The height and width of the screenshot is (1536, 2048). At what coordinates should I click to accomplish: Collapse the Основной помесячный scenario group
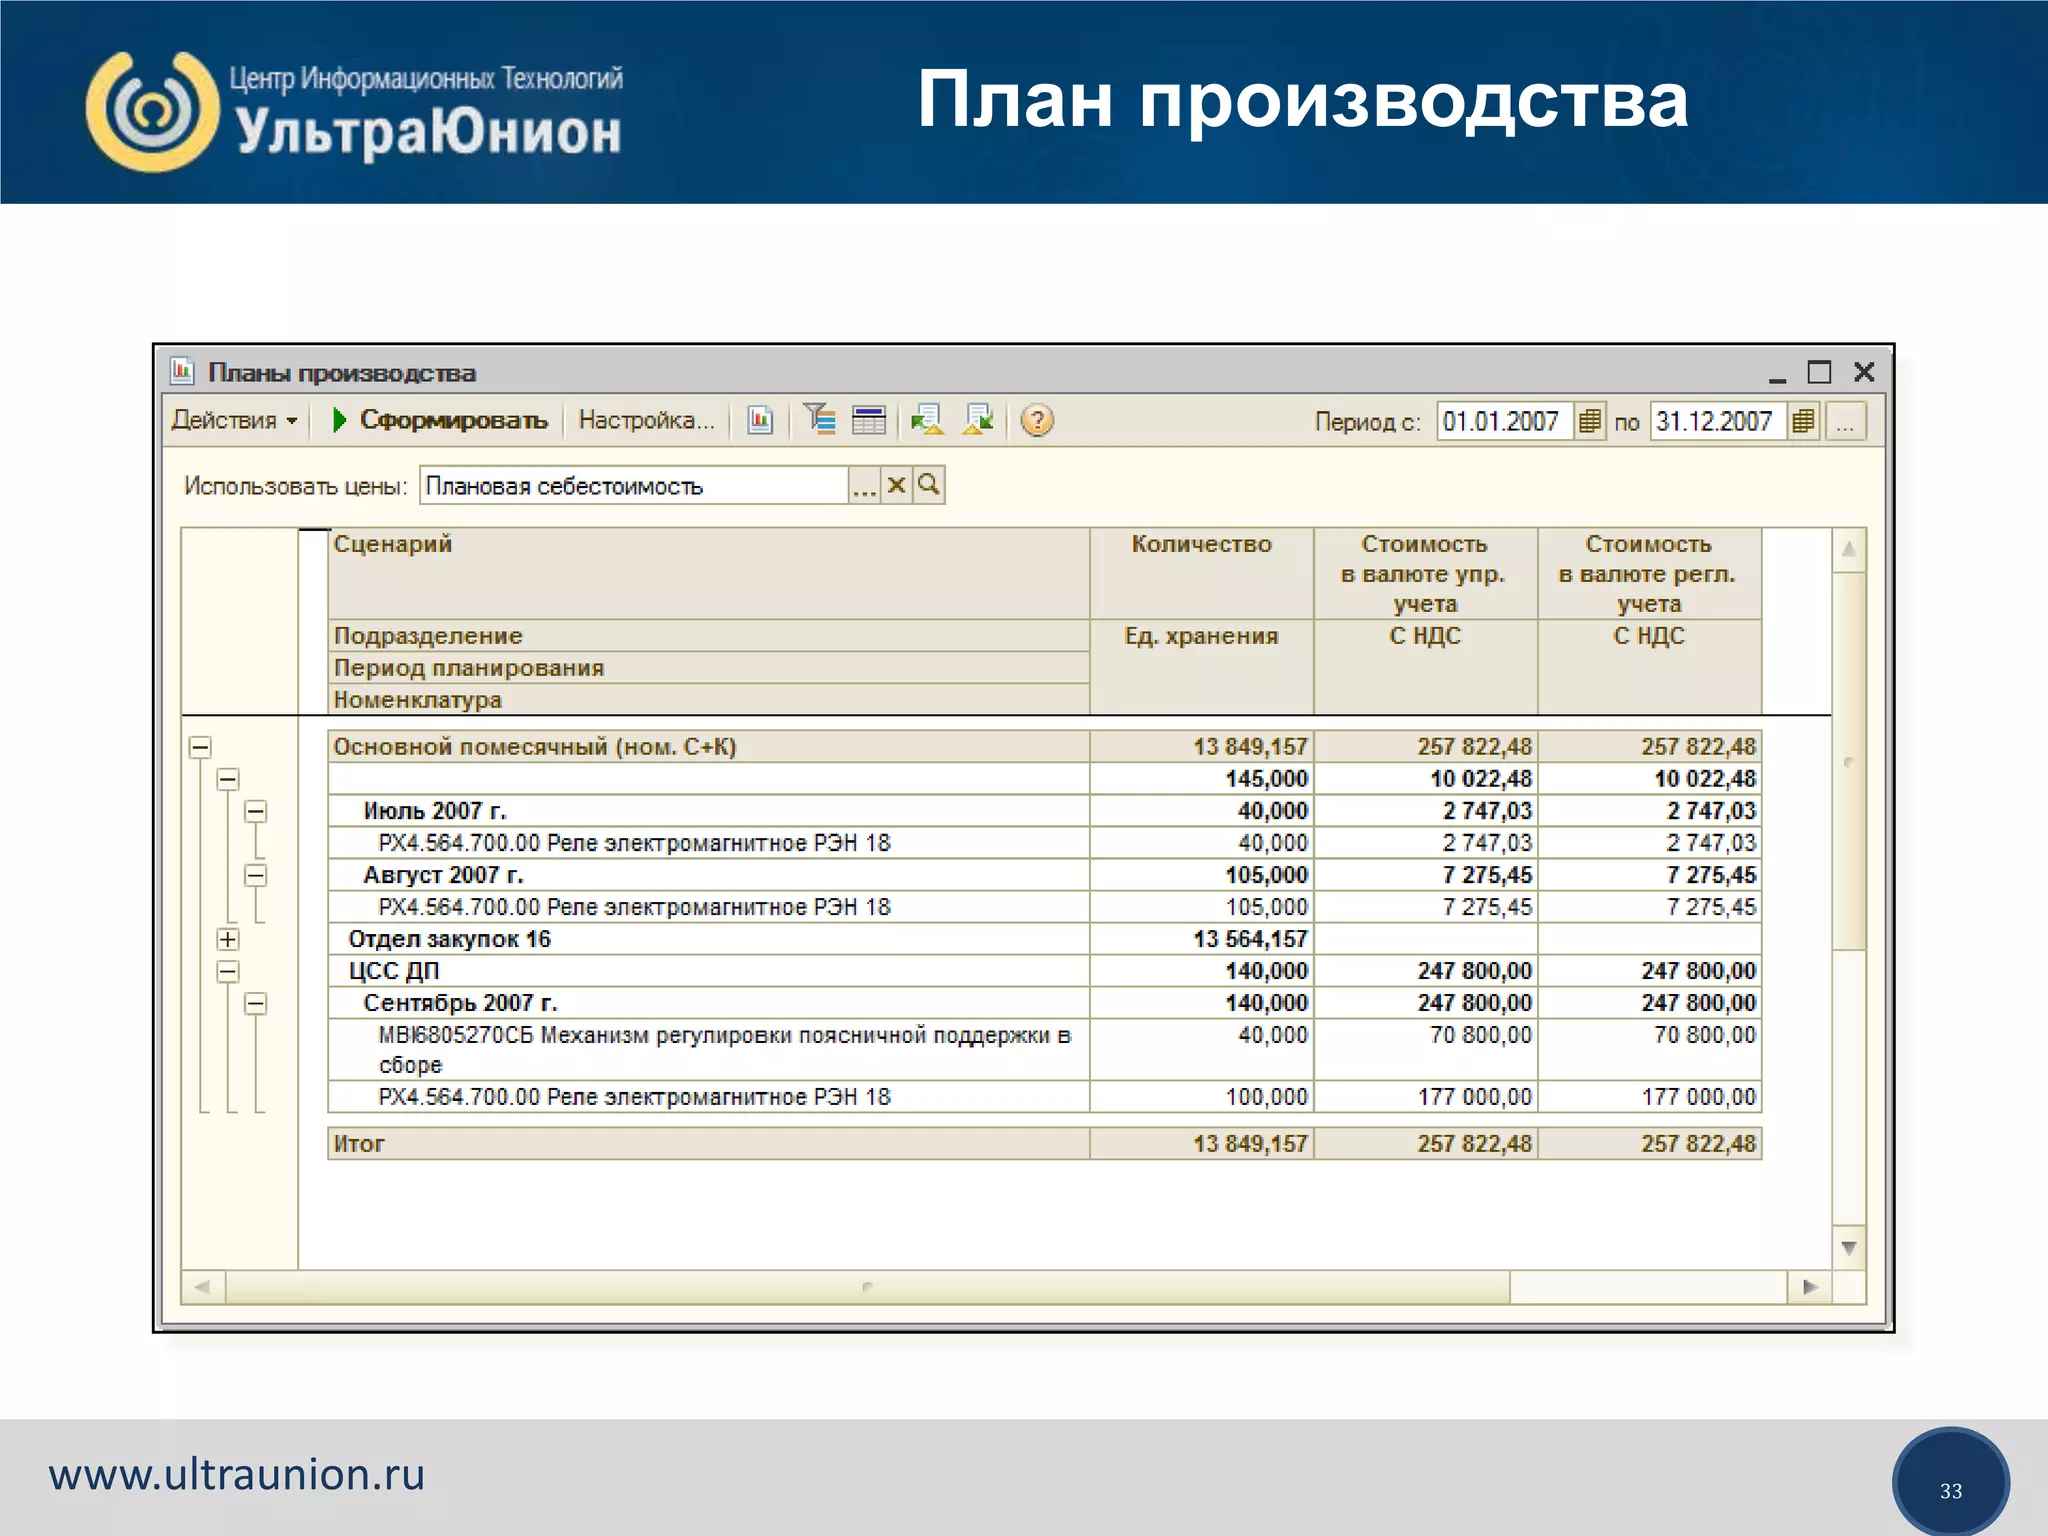pos(200,747)
